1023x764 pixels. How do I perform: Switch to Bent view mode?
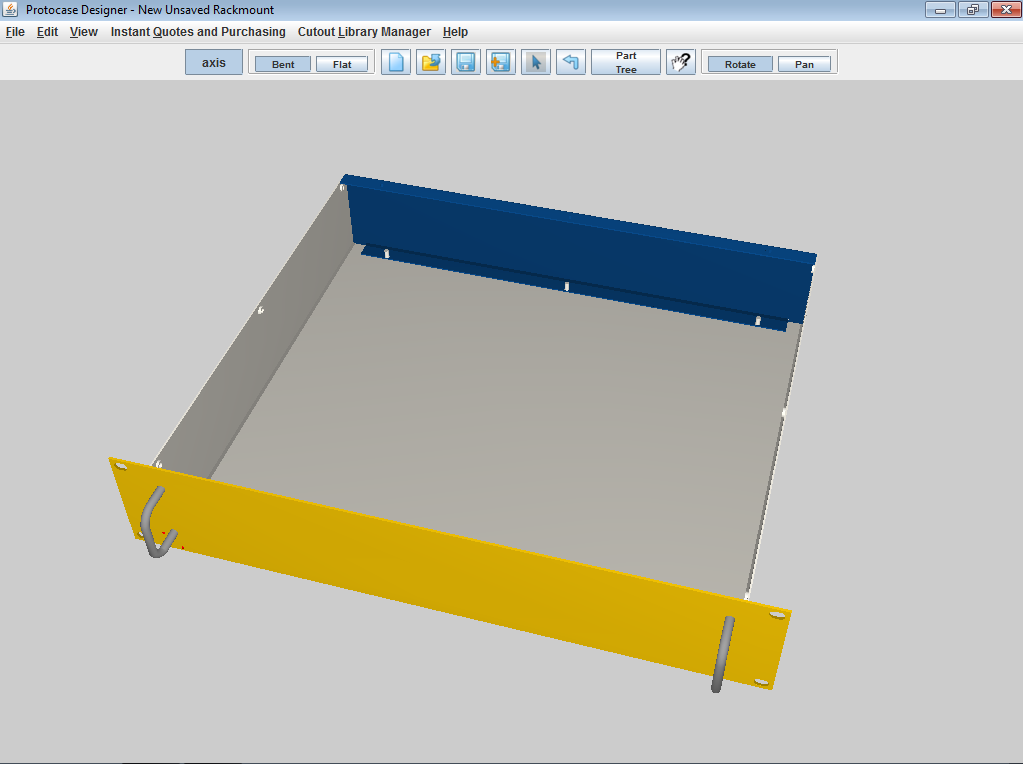pyautogui.click(x=283, y=64)
